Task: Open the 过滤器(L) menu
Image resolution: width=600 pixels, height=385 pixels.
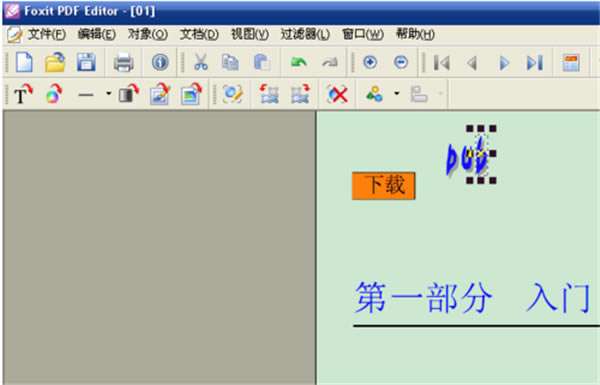Action: click(x=305, y=34)
